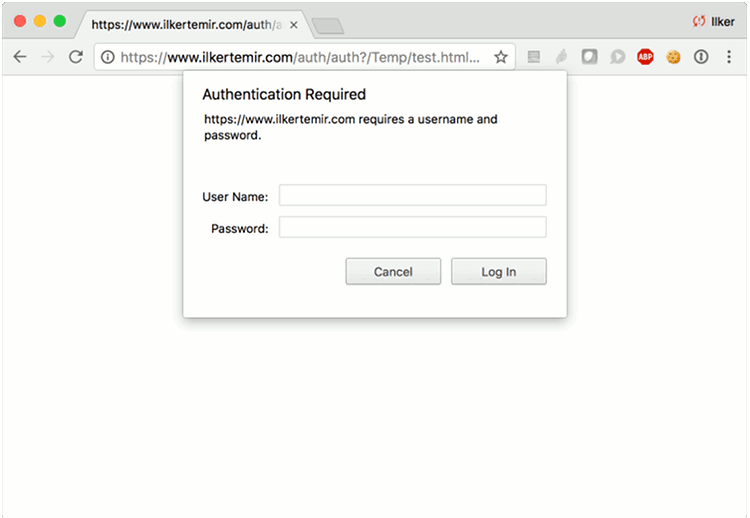Open the Chrome three-dot menu

pos(729,57)
